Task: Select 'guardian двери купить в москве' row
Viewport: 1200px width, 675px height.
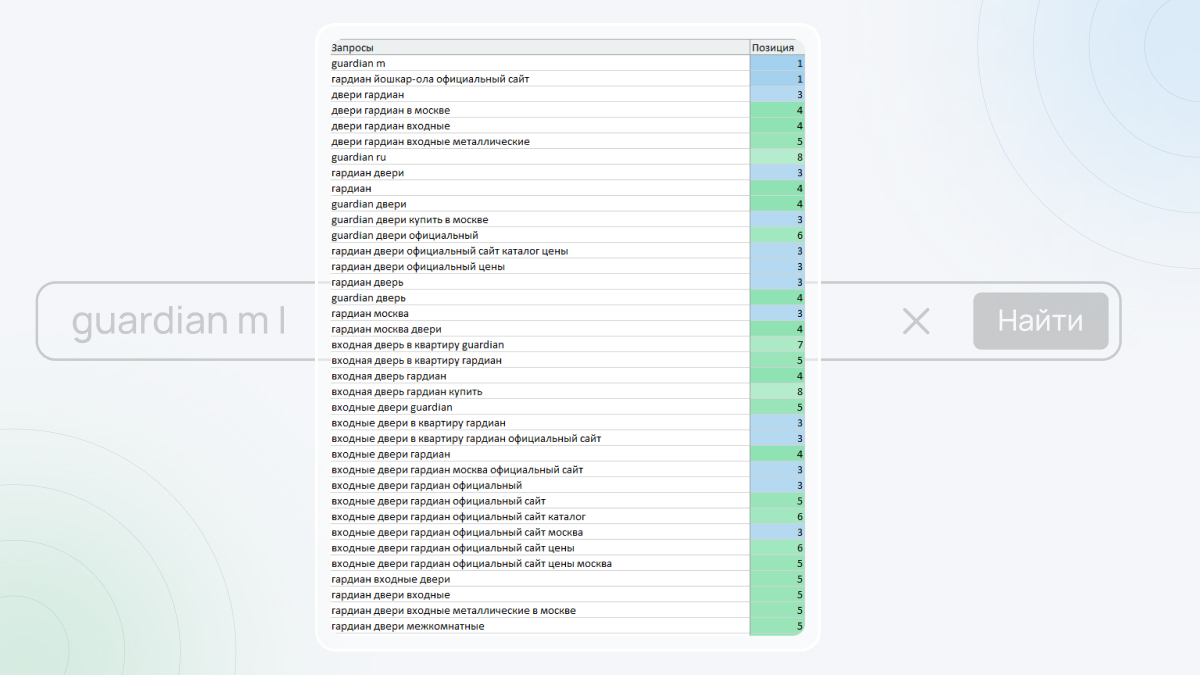Action: pyautogui.click(x=567, y=219)
